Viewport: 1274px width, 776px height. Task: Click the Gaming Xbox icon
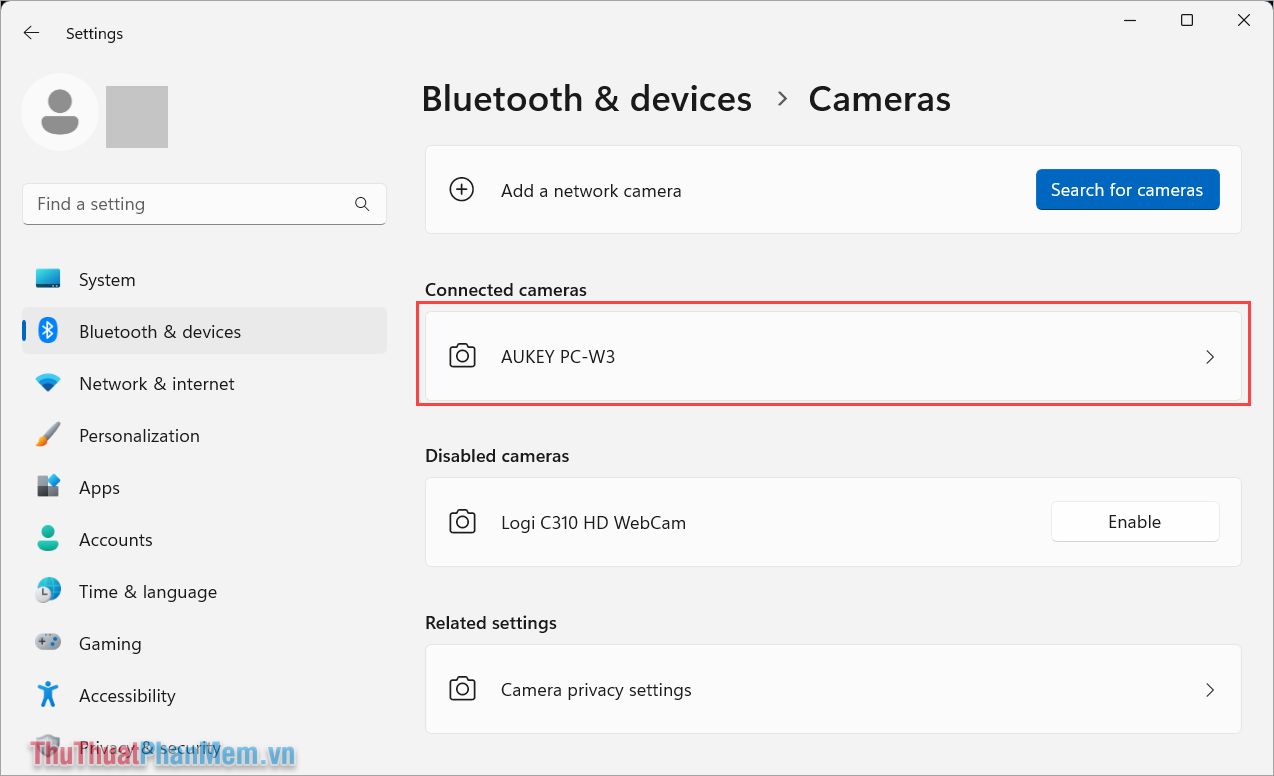pyautogui.click(x=47, y=643)
